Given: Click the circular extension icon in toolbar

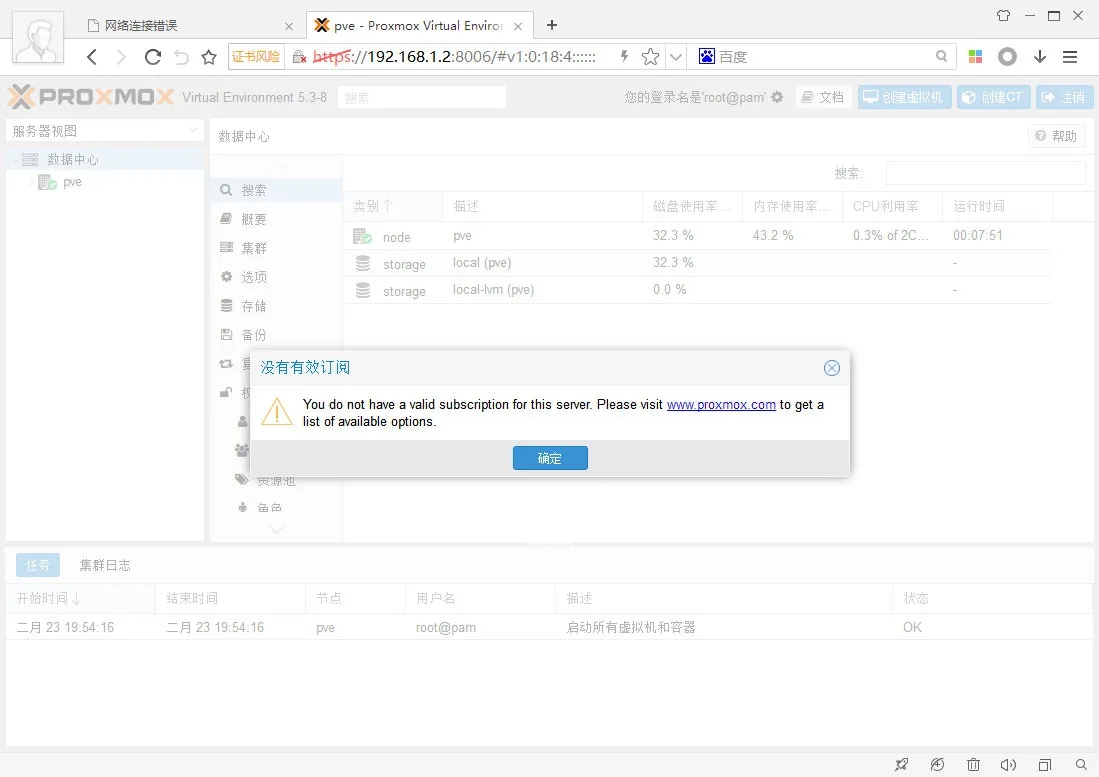Looking at the screenshot, I should pos(1007,57).
